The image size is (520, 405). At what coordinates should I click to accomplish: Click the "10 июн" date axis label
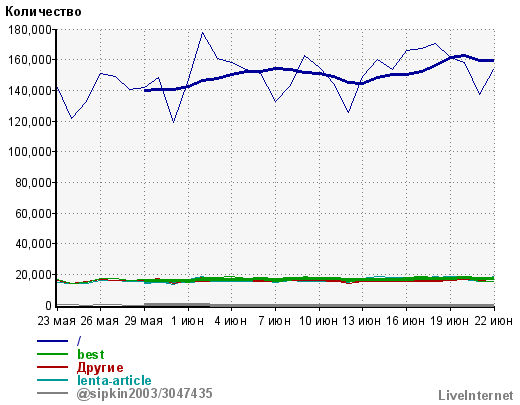click(318, 321)
